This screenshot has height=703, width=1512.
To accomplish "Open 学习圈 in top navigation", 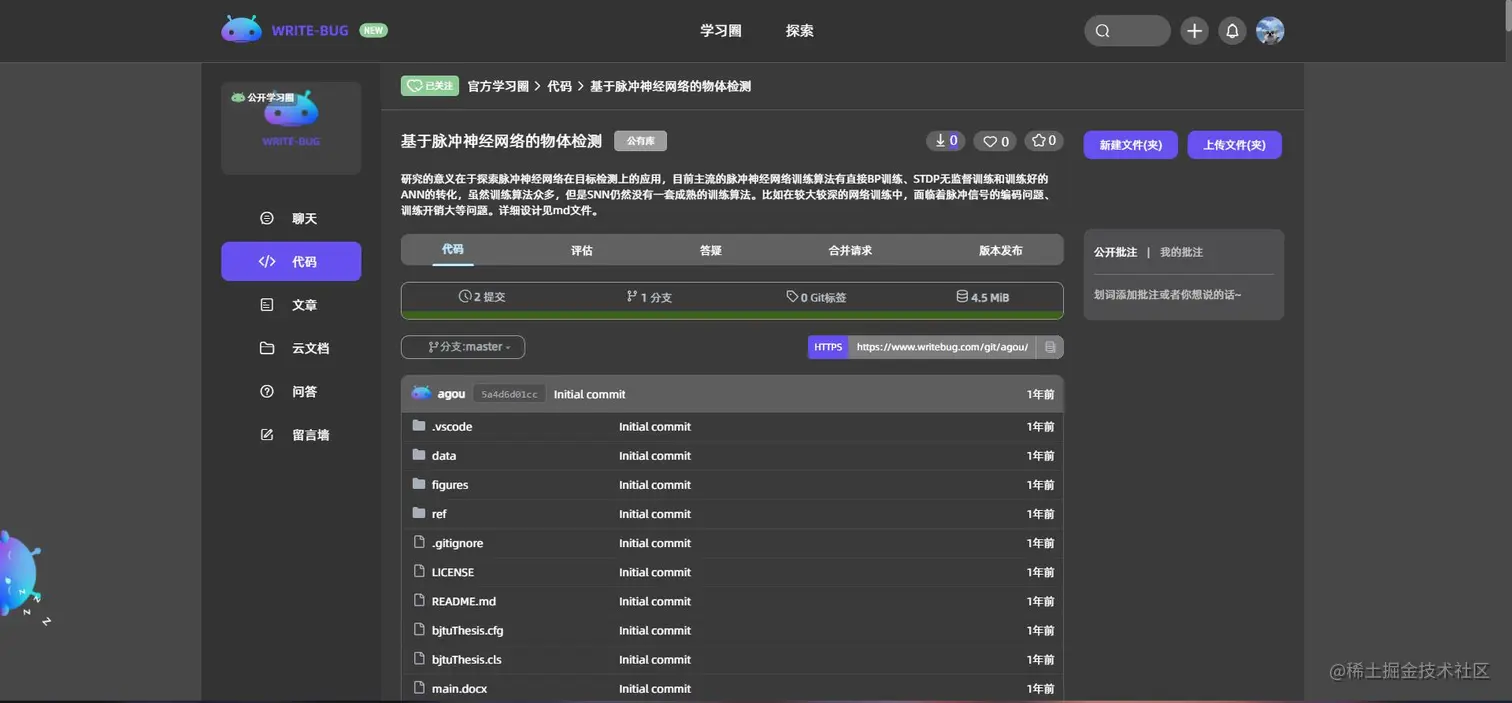I will pos(721,31).
